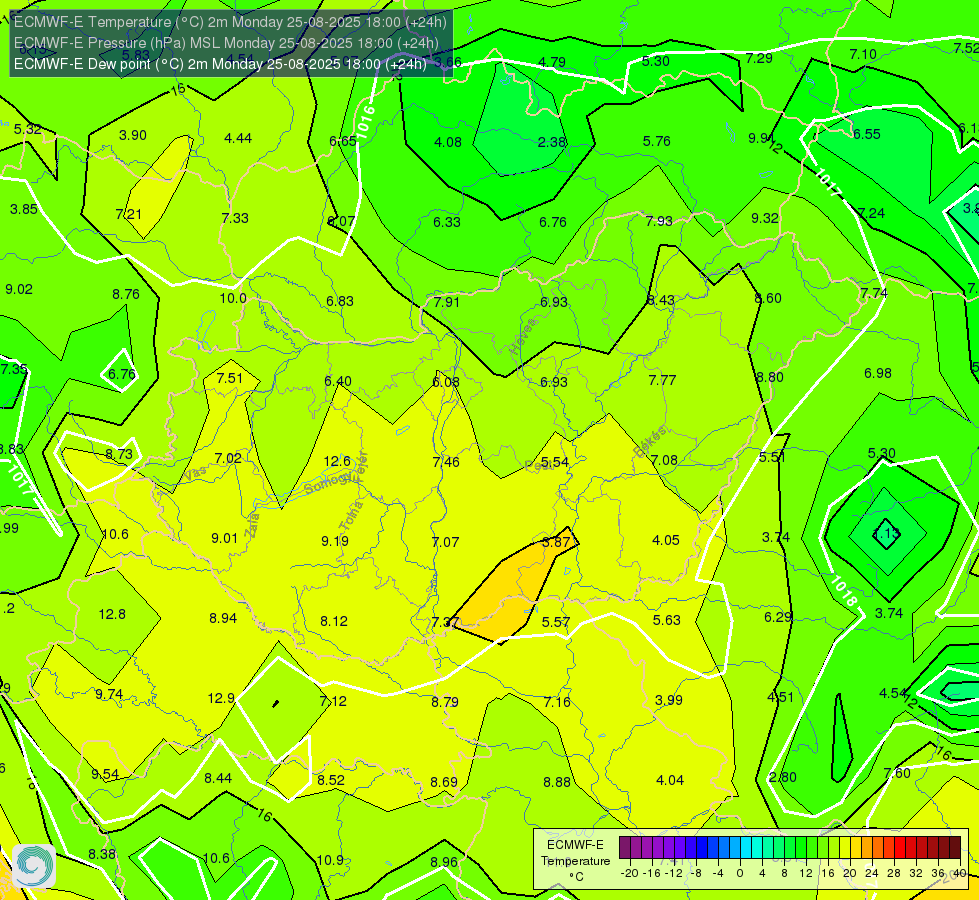Click the dew point value 7.33
Image resolution: width=979 pixels, height=900 pixels.
(235, 218)
